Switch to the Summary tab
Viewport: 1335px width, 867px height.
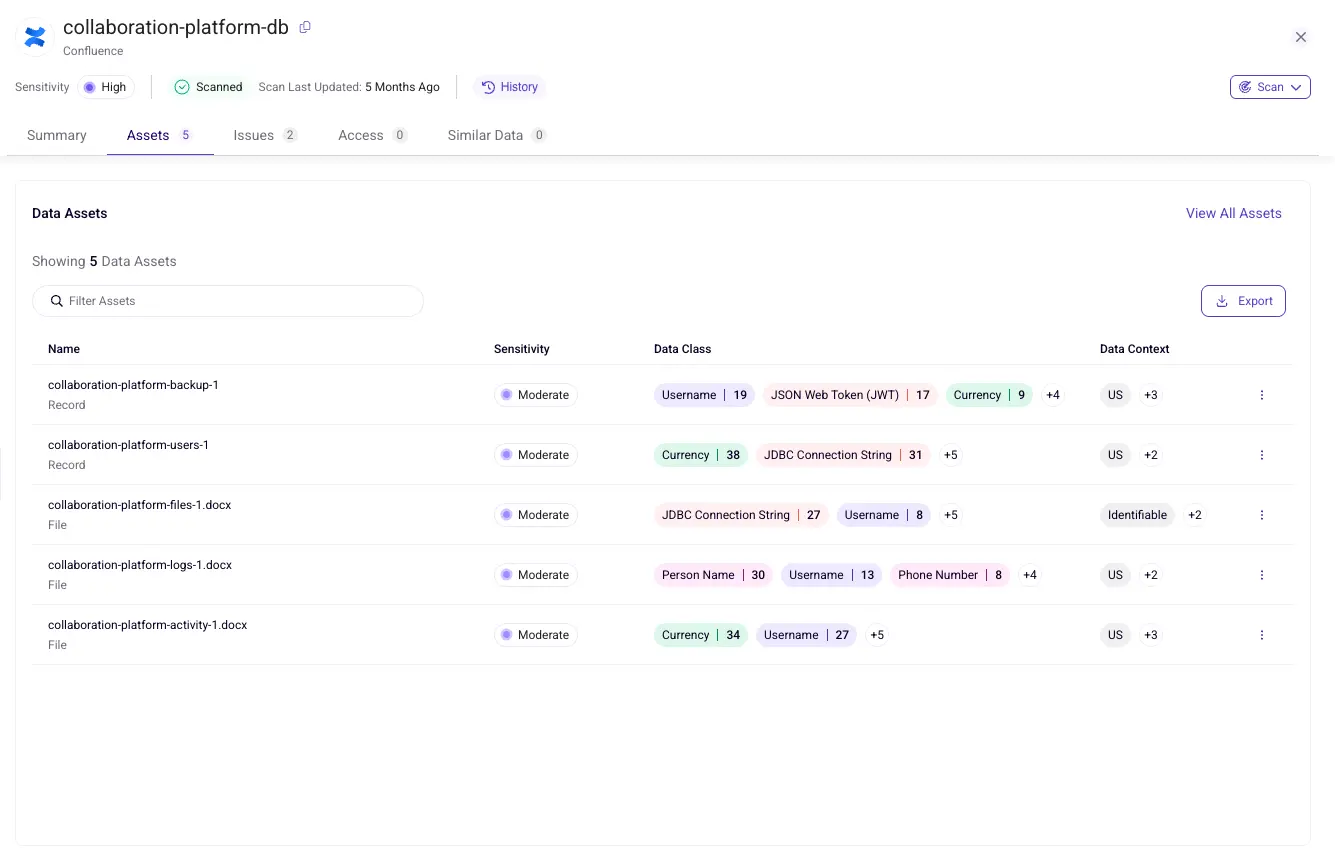point(56,135)
